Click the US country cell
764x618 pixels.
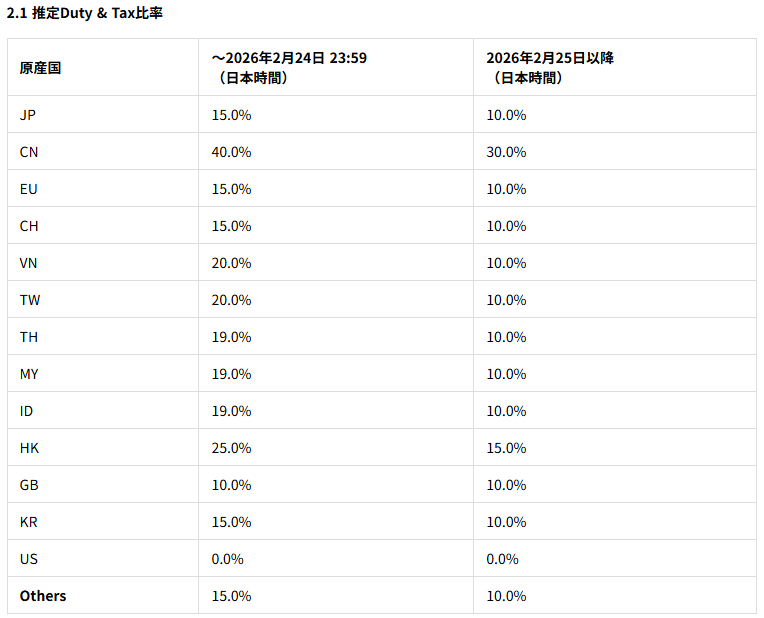pos(28,559)
